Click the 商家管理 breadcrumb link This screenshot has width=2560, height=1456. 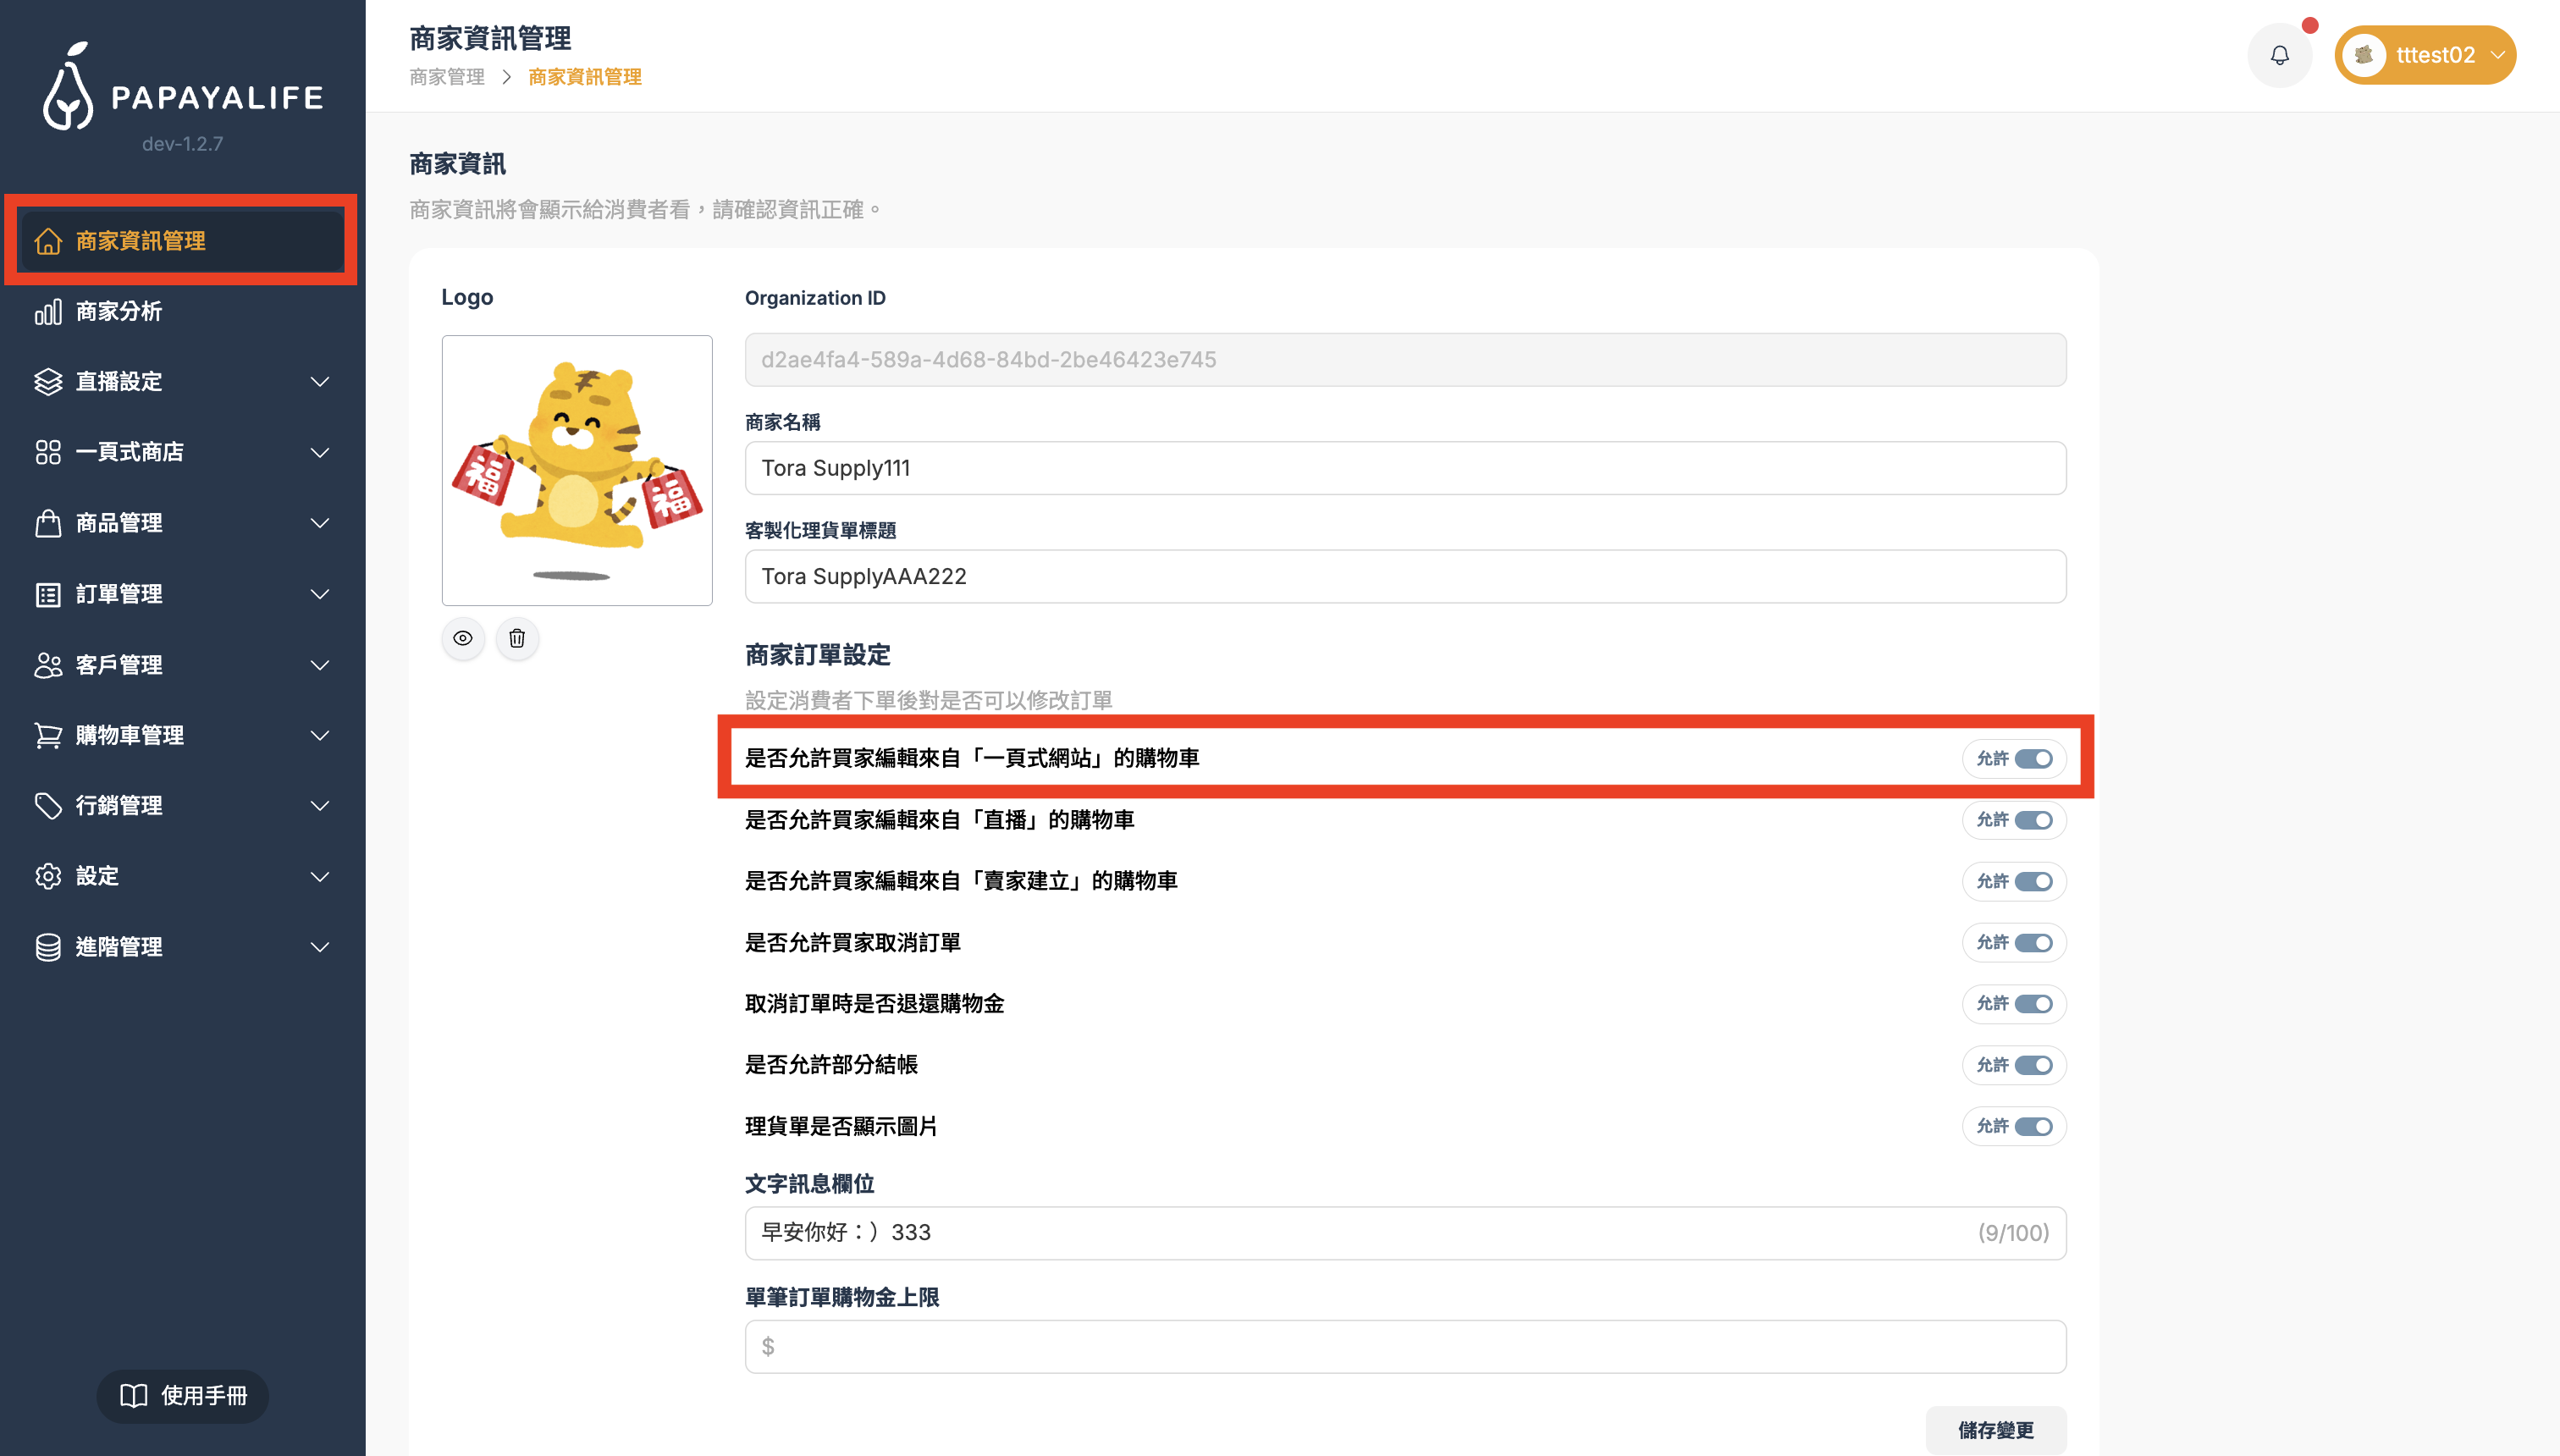(x=447, y=77)
